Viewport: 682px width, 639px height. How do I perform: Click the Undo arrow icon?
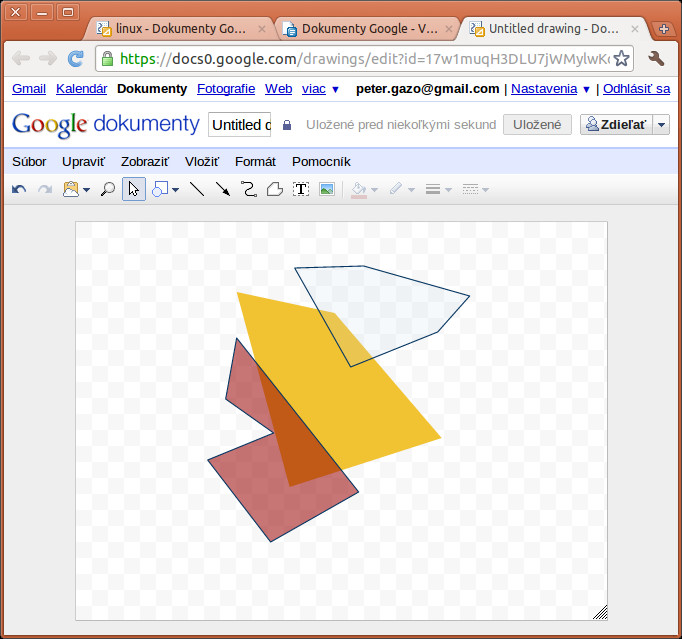tap(19, 189)
